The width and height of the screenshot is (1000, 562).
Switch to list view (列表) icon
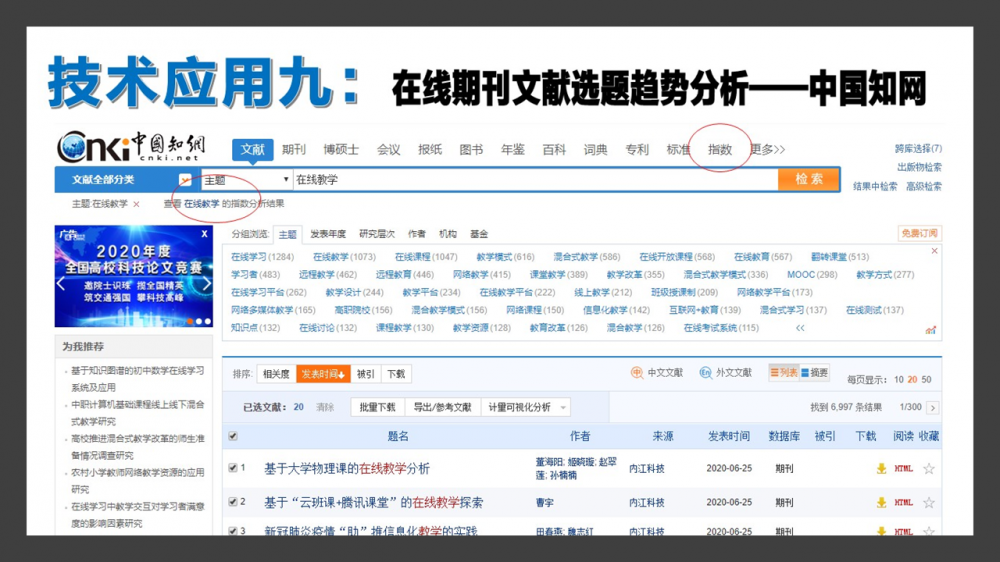[x=783, y=373]
